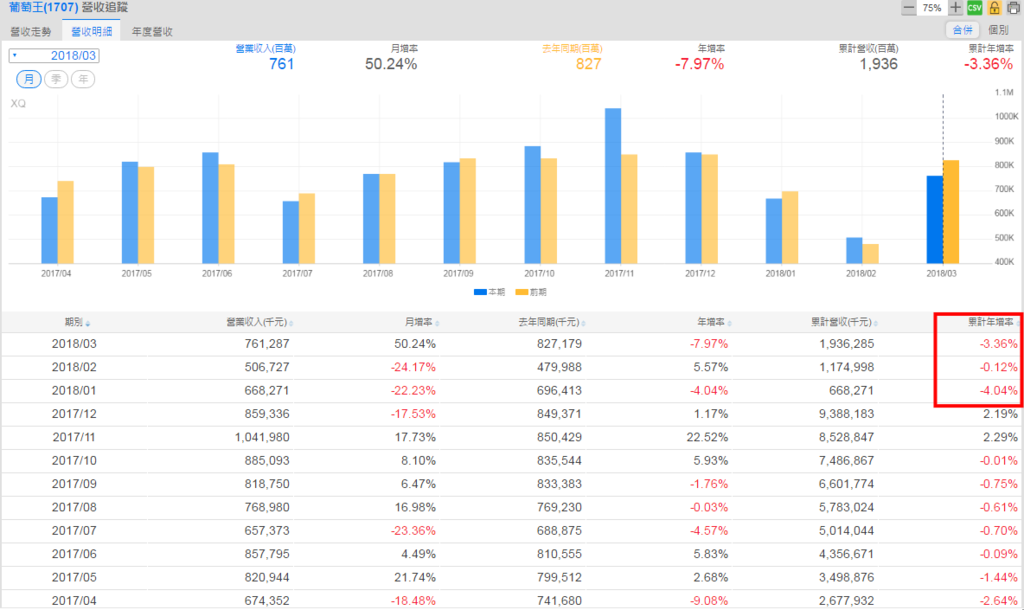Click the 2017/12 label on the chart axis
The image size is (1024, 610).
pyautogui.click(x=700, y=274)
